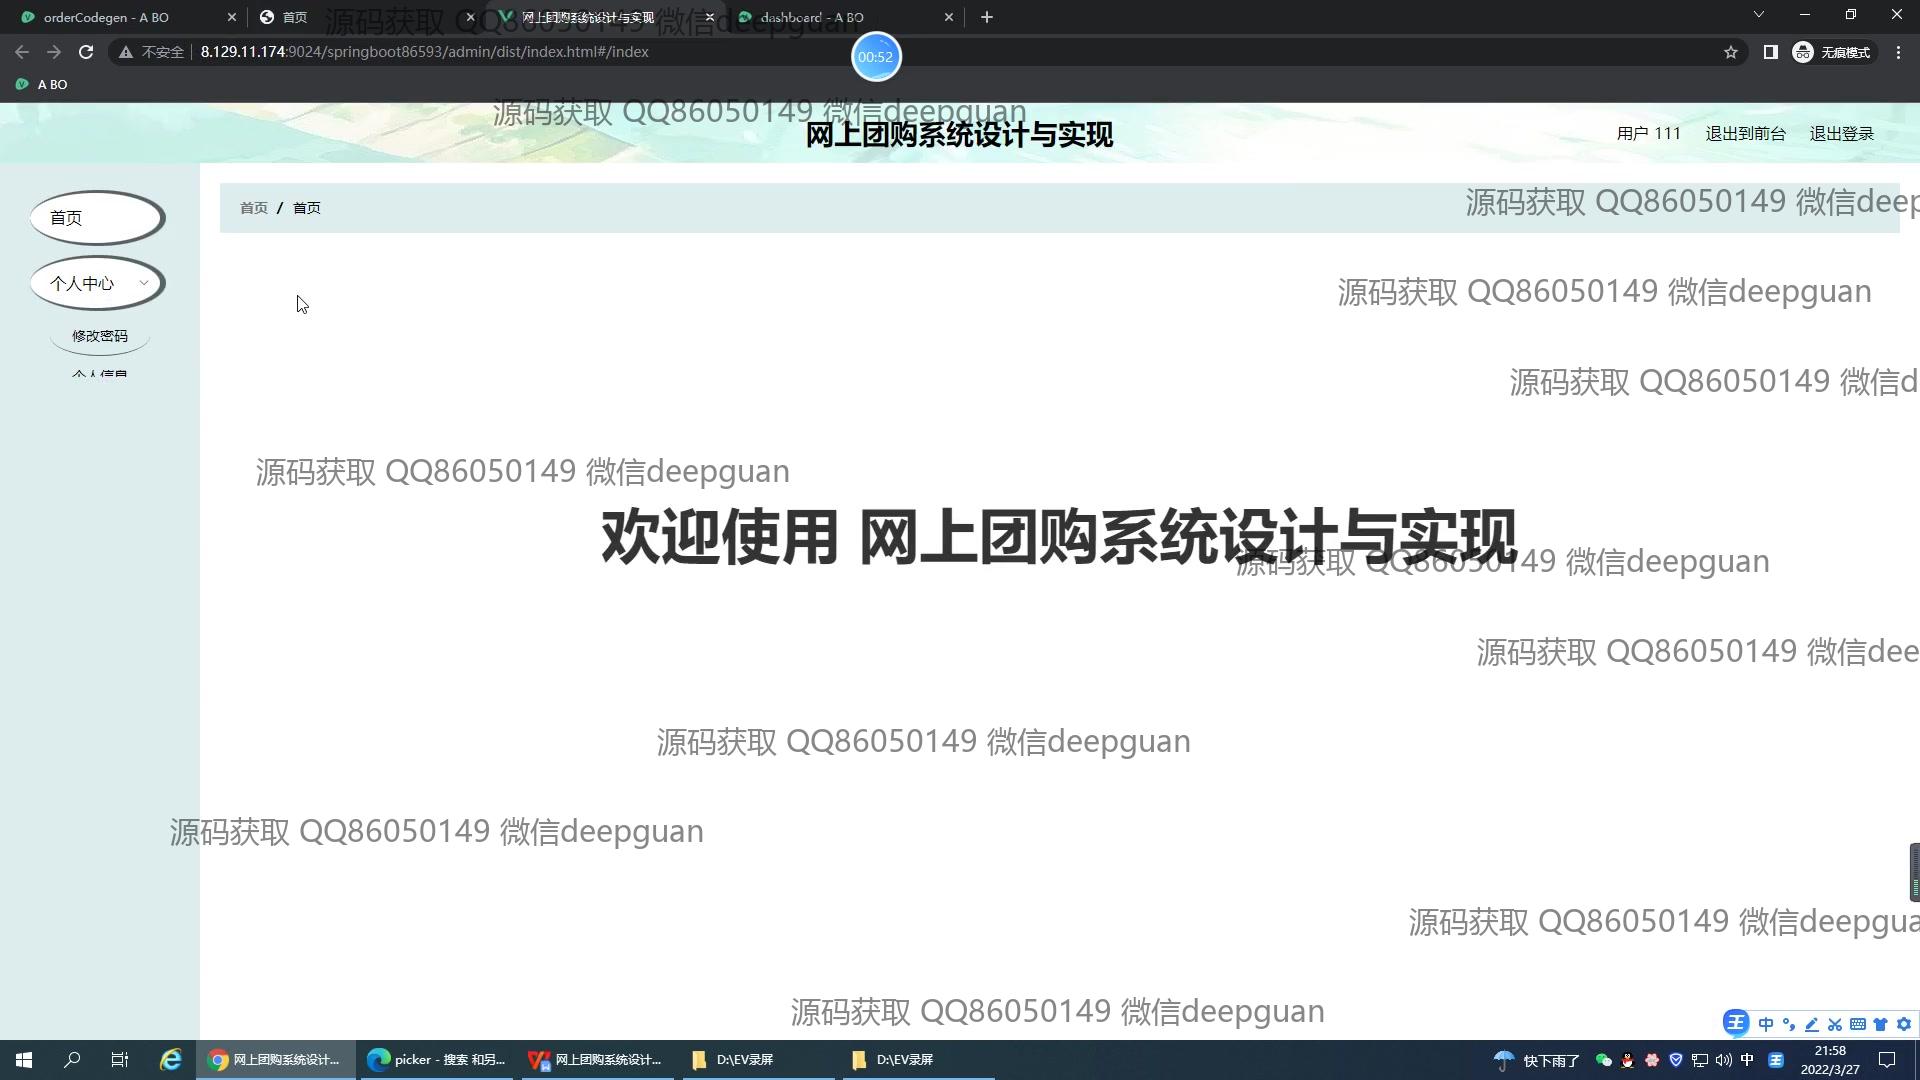Screen dimensions: 1920x1080
Task: Switch to the orderCodegen - A BO tab
Action: 106,17
